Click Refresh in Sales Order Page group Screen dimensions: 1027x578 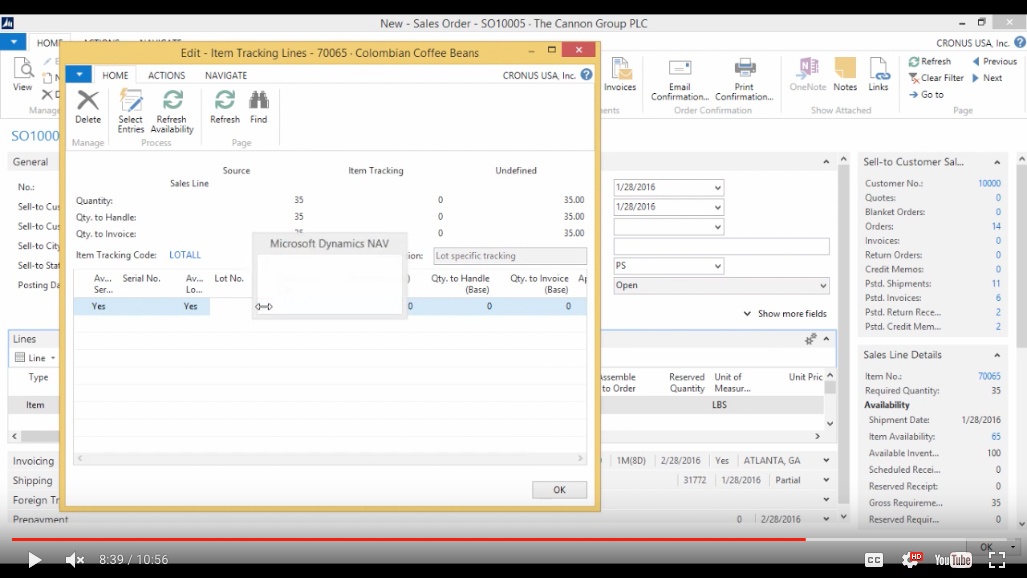[929, 61]
